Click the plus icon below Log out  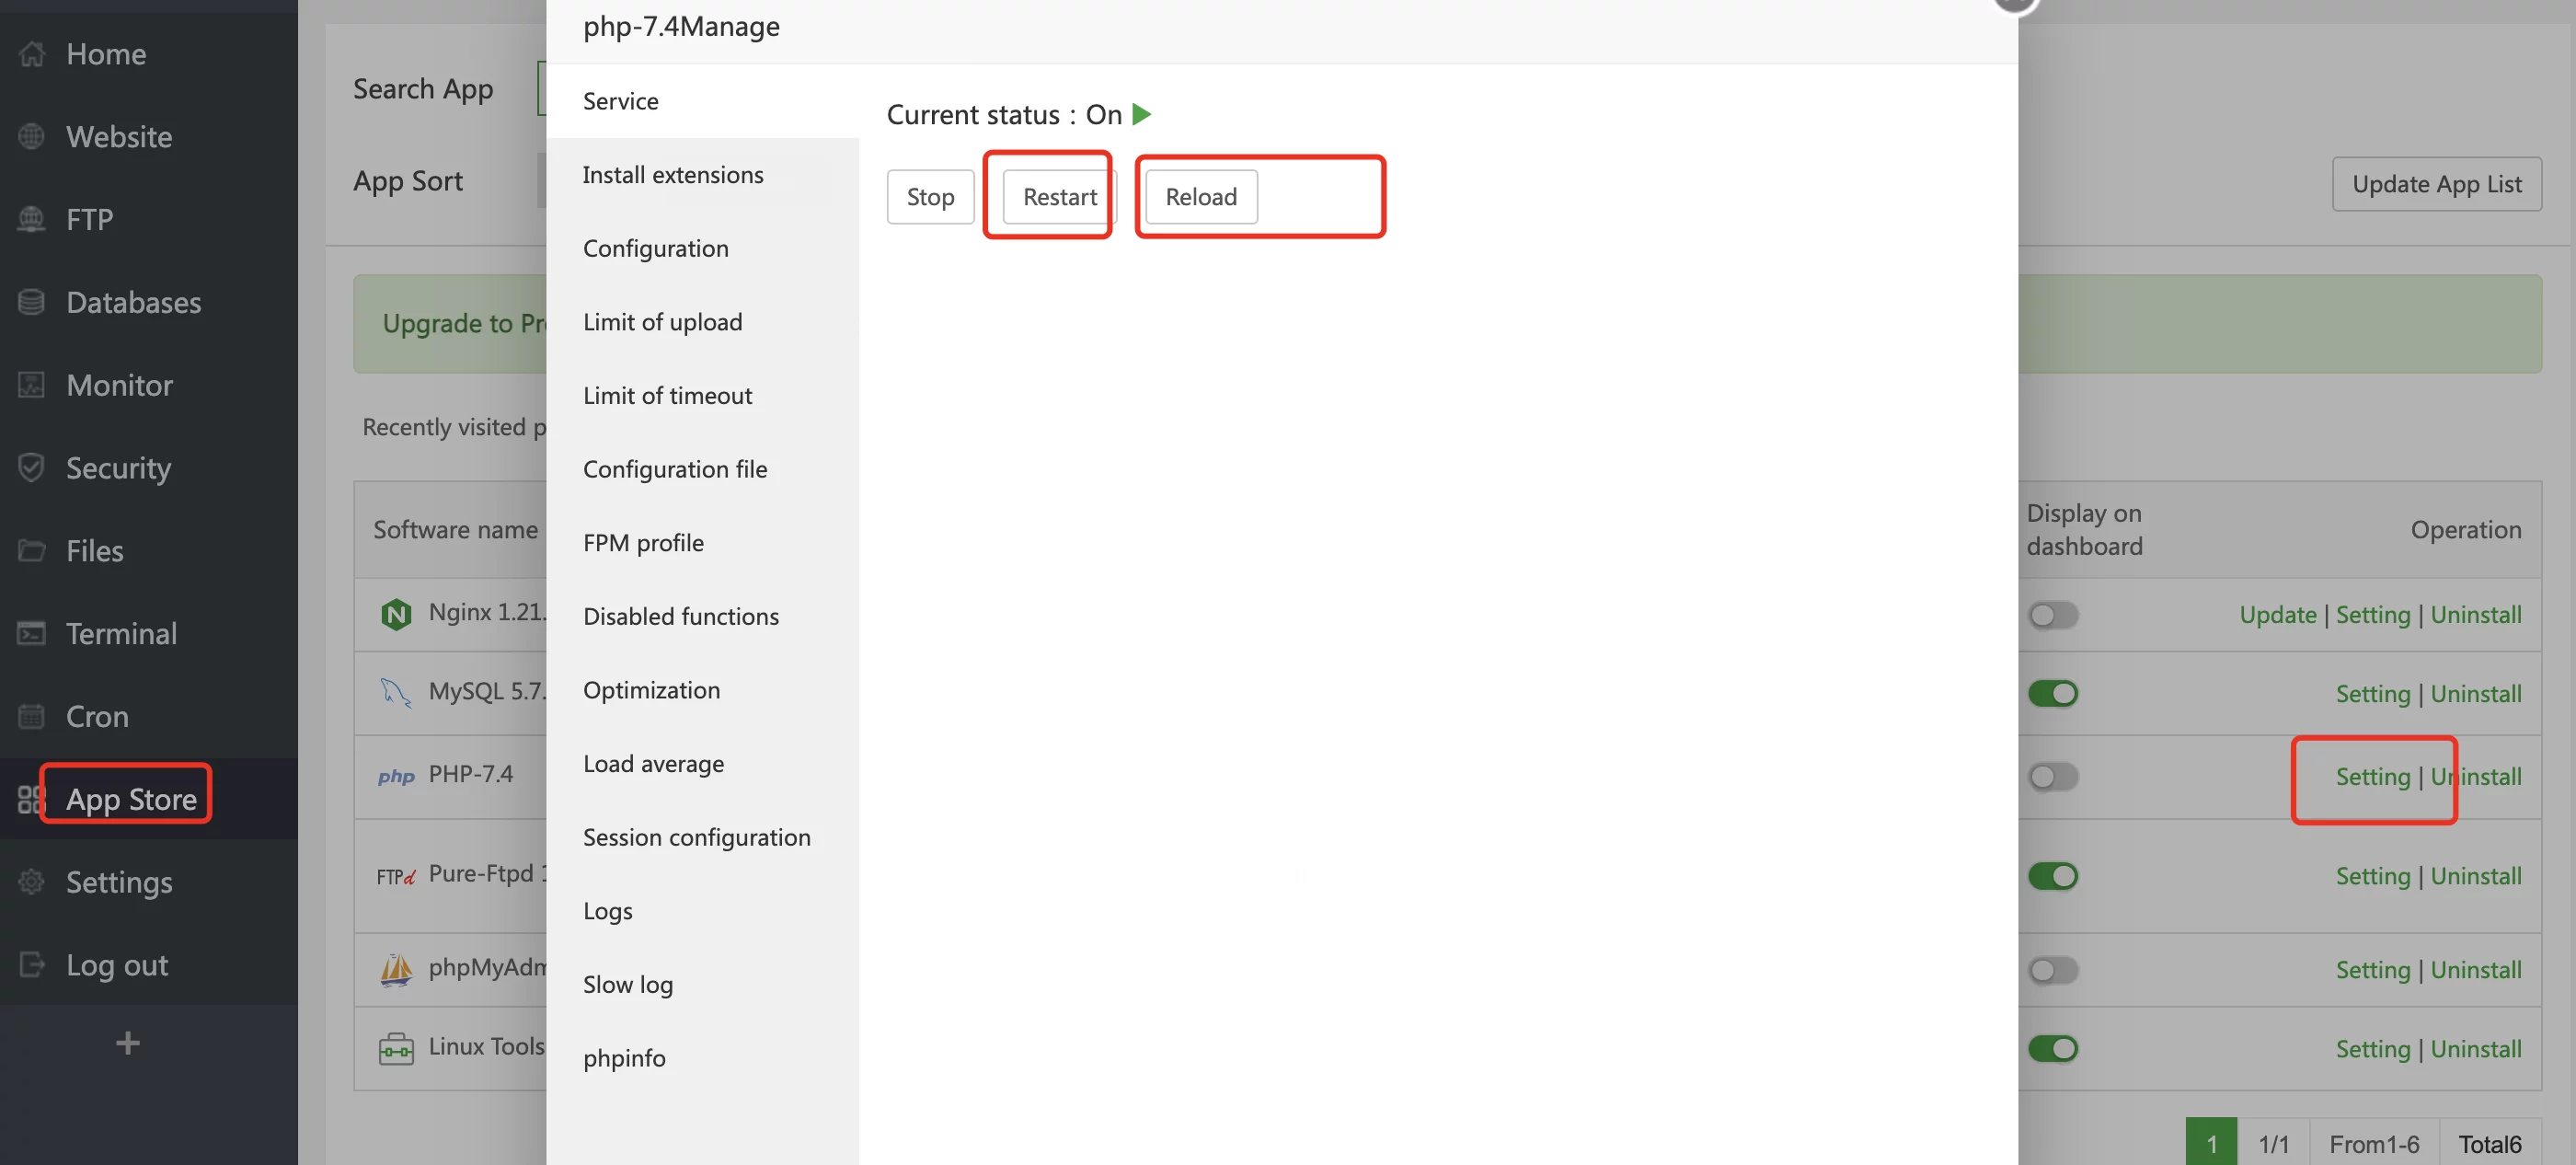pyautogui.click(x=127, y=1043)
